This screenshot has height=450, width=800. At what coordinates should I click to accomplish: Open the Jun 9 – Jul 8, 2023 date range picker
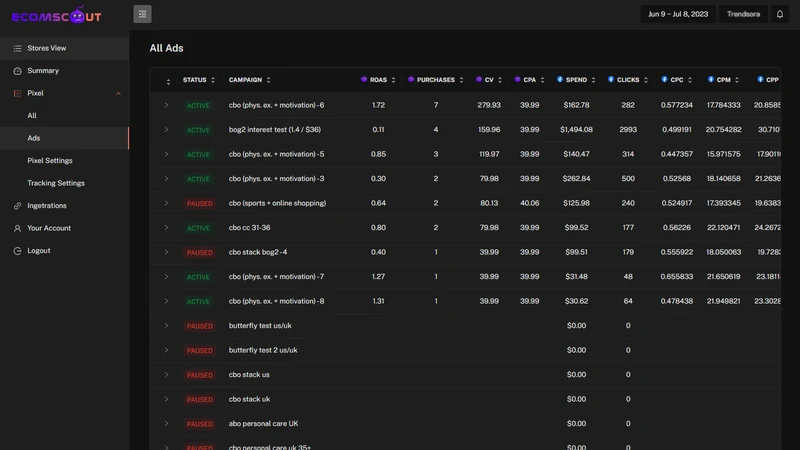[x=678, y=14]
